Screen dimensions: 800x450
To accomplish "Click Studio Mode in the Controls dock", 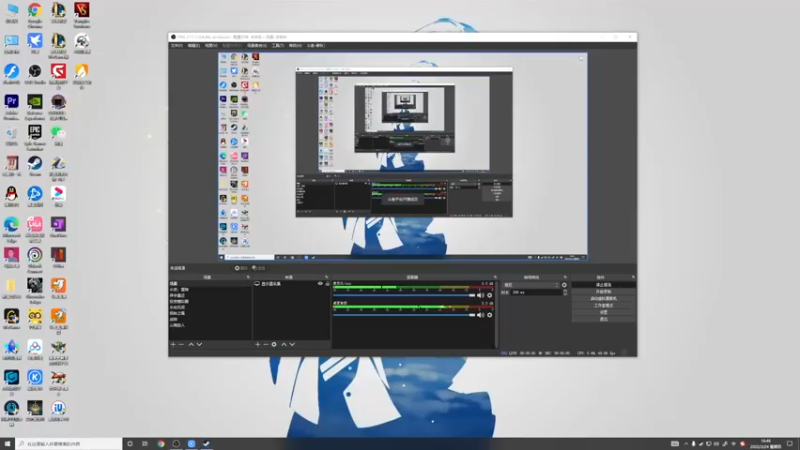I will pyautogui.click(x=604, y=305).
